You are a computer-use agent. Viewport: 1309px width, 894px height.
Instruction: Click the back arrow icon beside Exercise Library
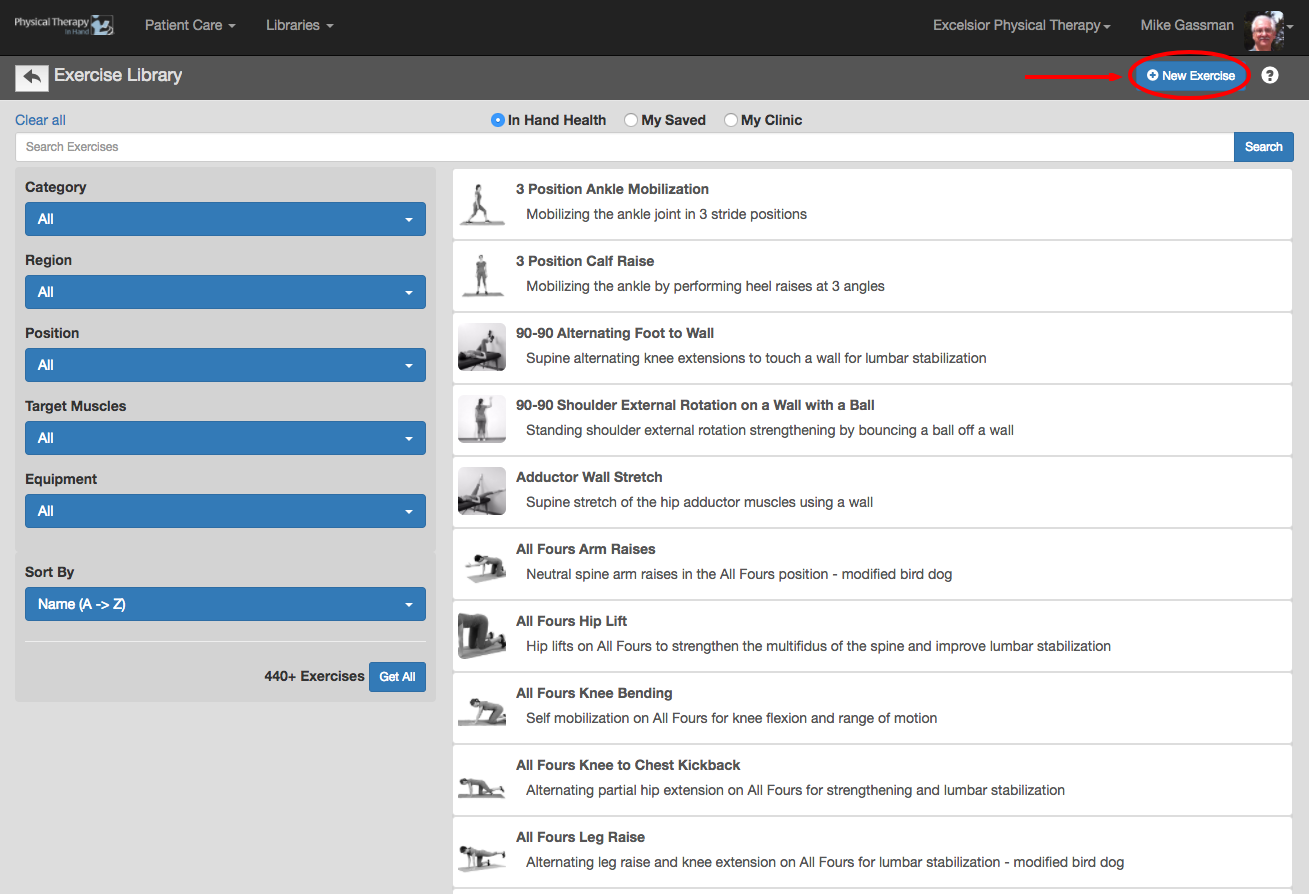[x=32, y=77]
